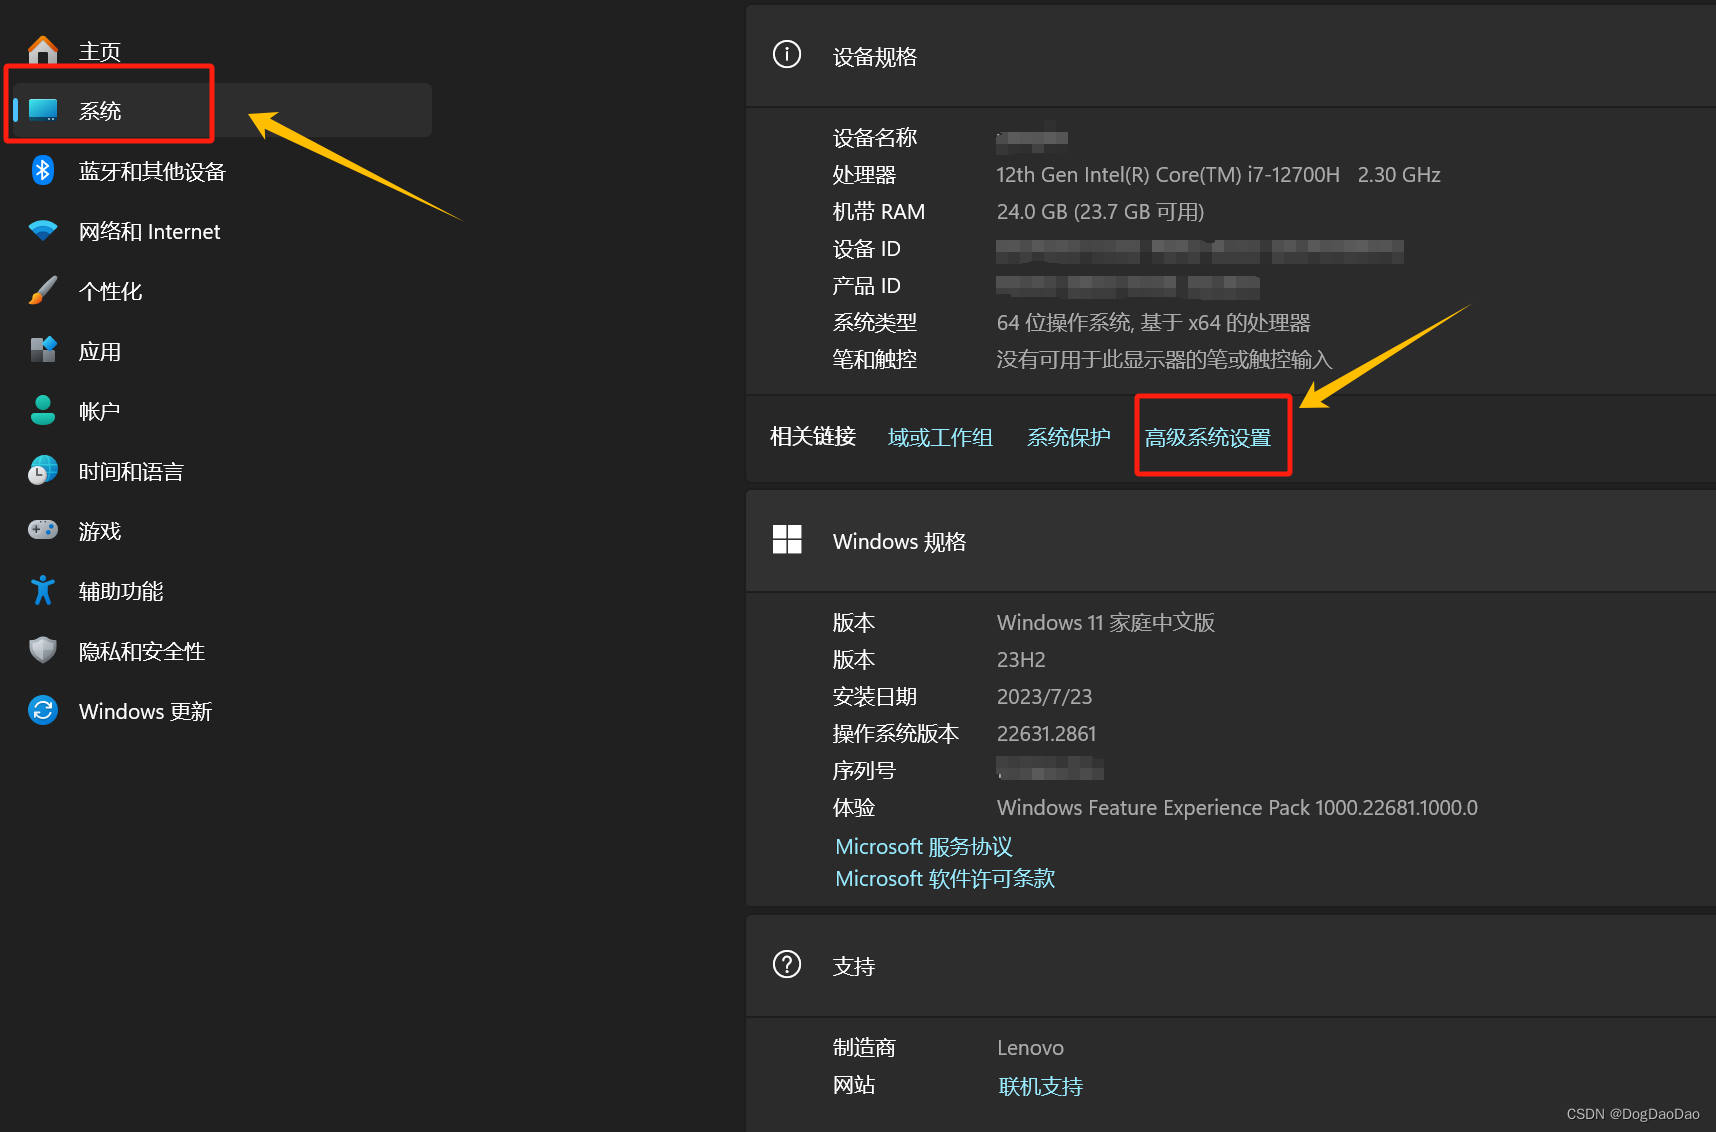Open the 辅助功能 accessibility icon
Viewport: 1716px width, 1132px height.
[x=42, y=590]
